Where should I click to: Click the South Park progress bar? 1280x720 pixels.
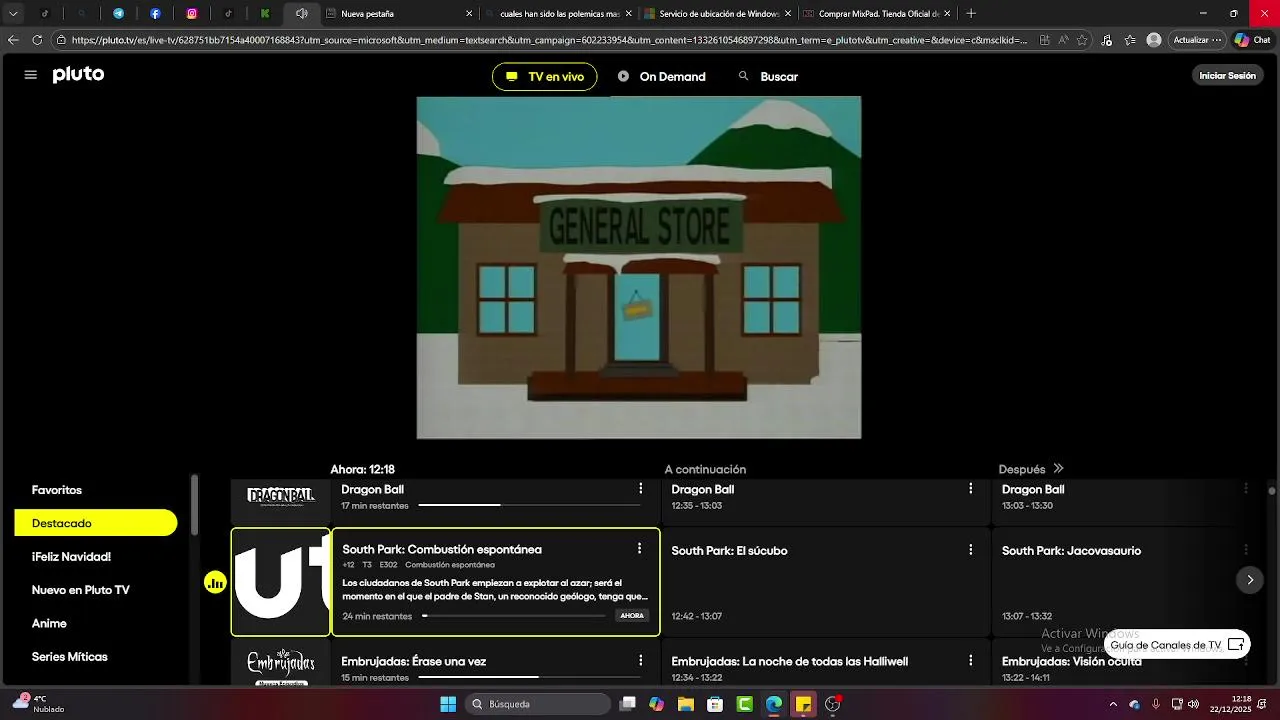pyautogui.click(x=514, y=616)
